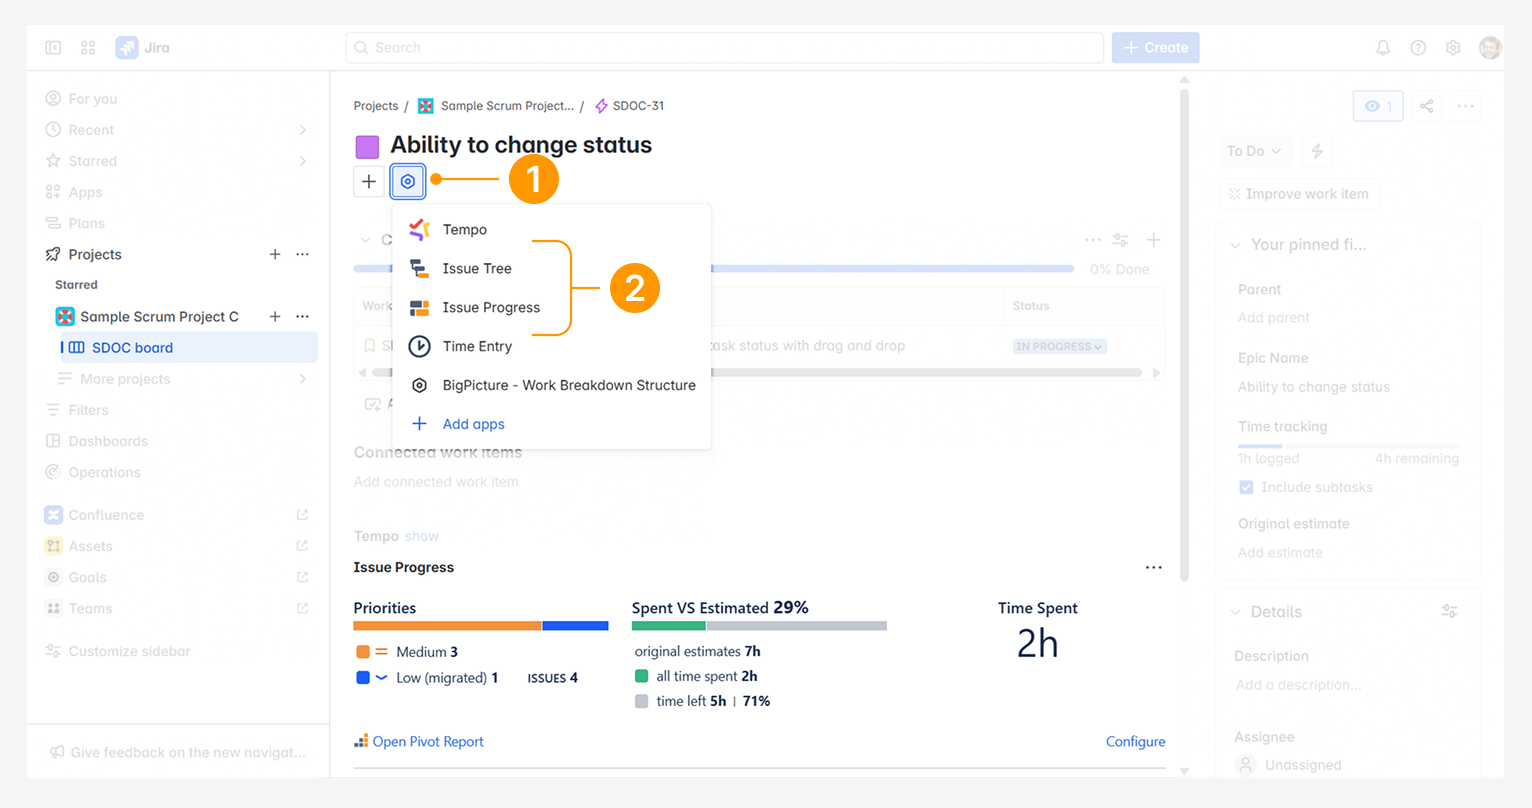Open the notifications bell
The image size is (1532, 808).
pos(1383,48)
